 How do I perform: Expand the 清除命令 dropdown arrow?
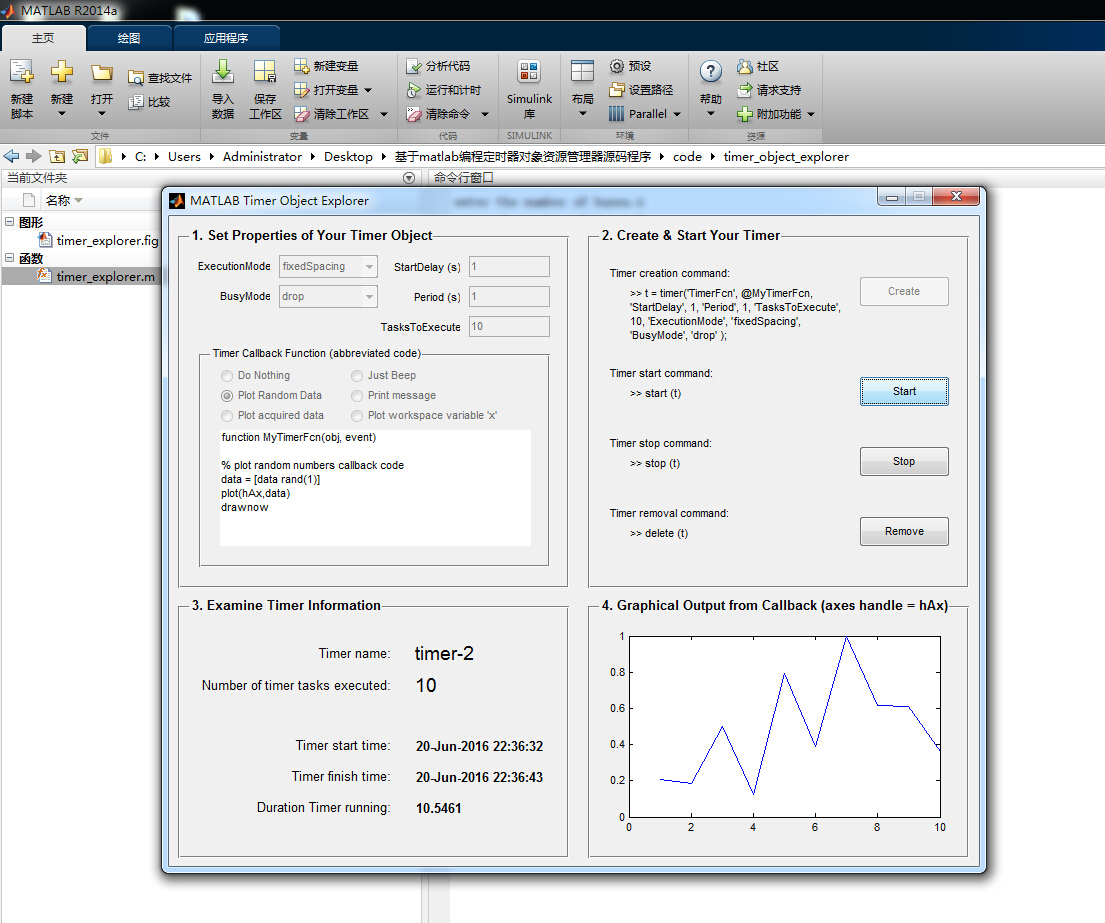coord(485,114)
